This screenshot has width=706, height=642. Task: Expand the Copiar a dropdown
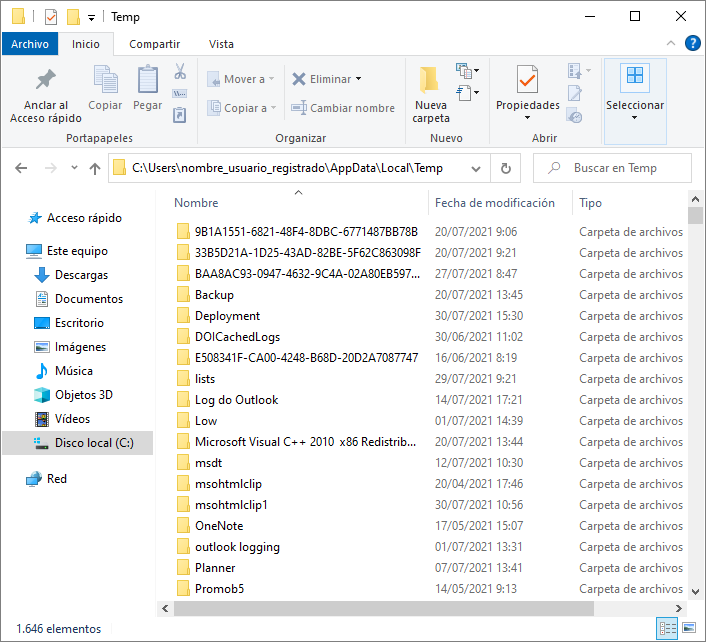coord(273,108)
